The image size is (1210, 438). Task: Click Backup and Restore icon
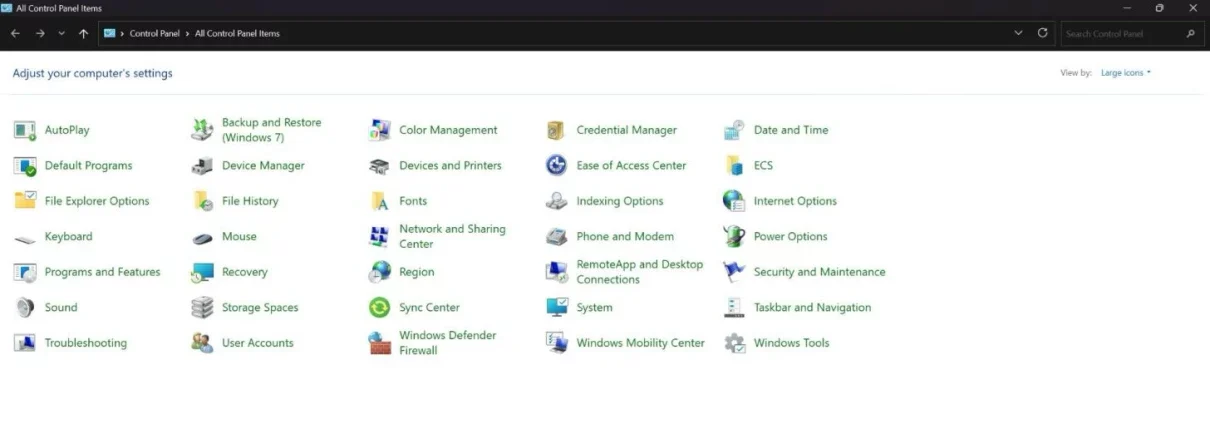(203, 130)
